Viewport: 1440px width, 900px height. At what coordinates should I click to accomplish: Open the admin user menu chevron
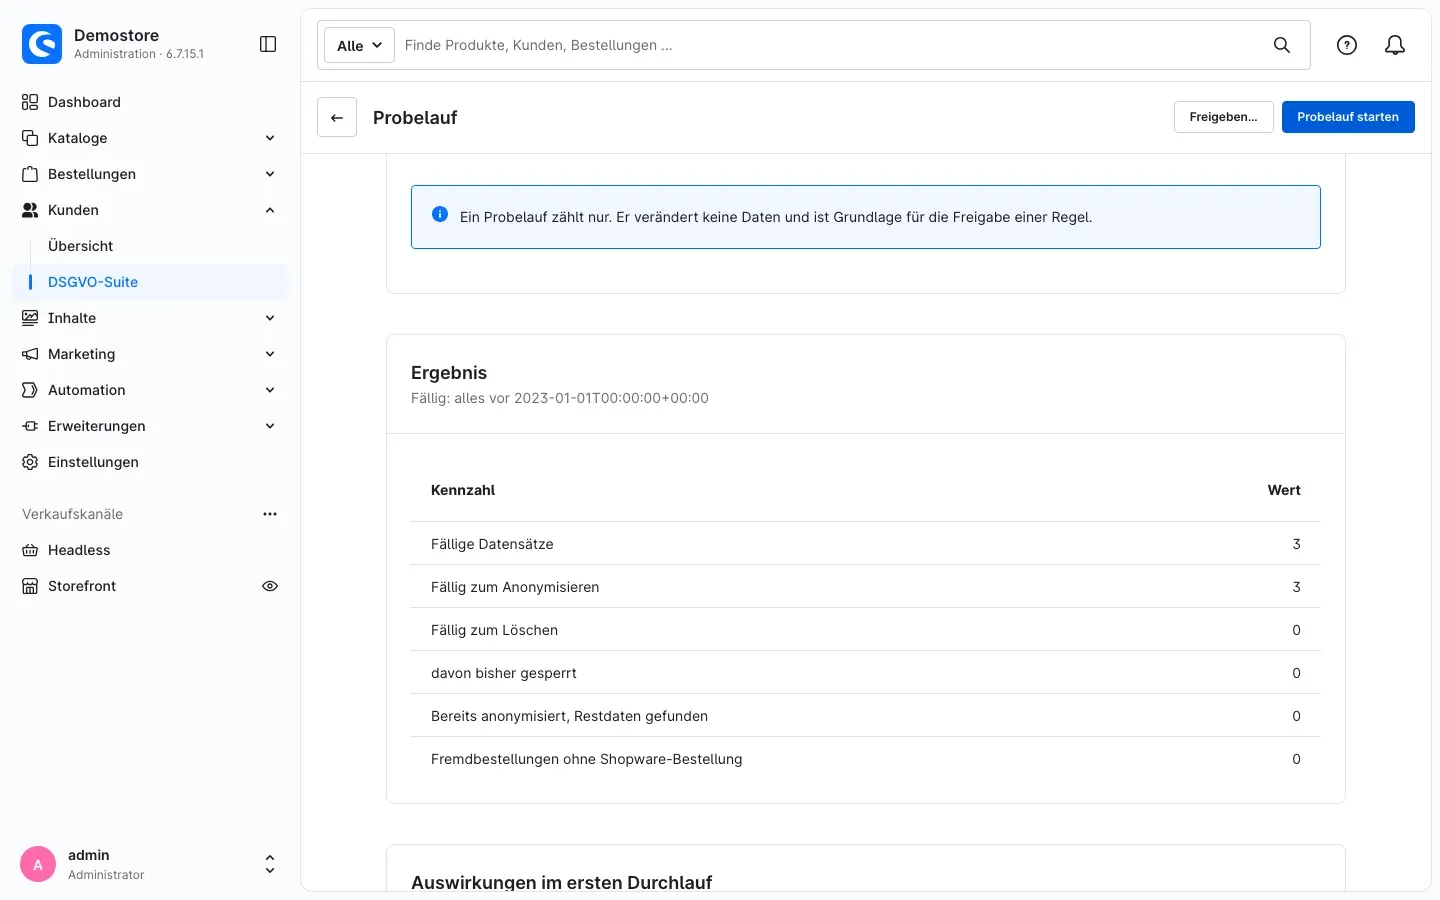(x=270, y=864)
